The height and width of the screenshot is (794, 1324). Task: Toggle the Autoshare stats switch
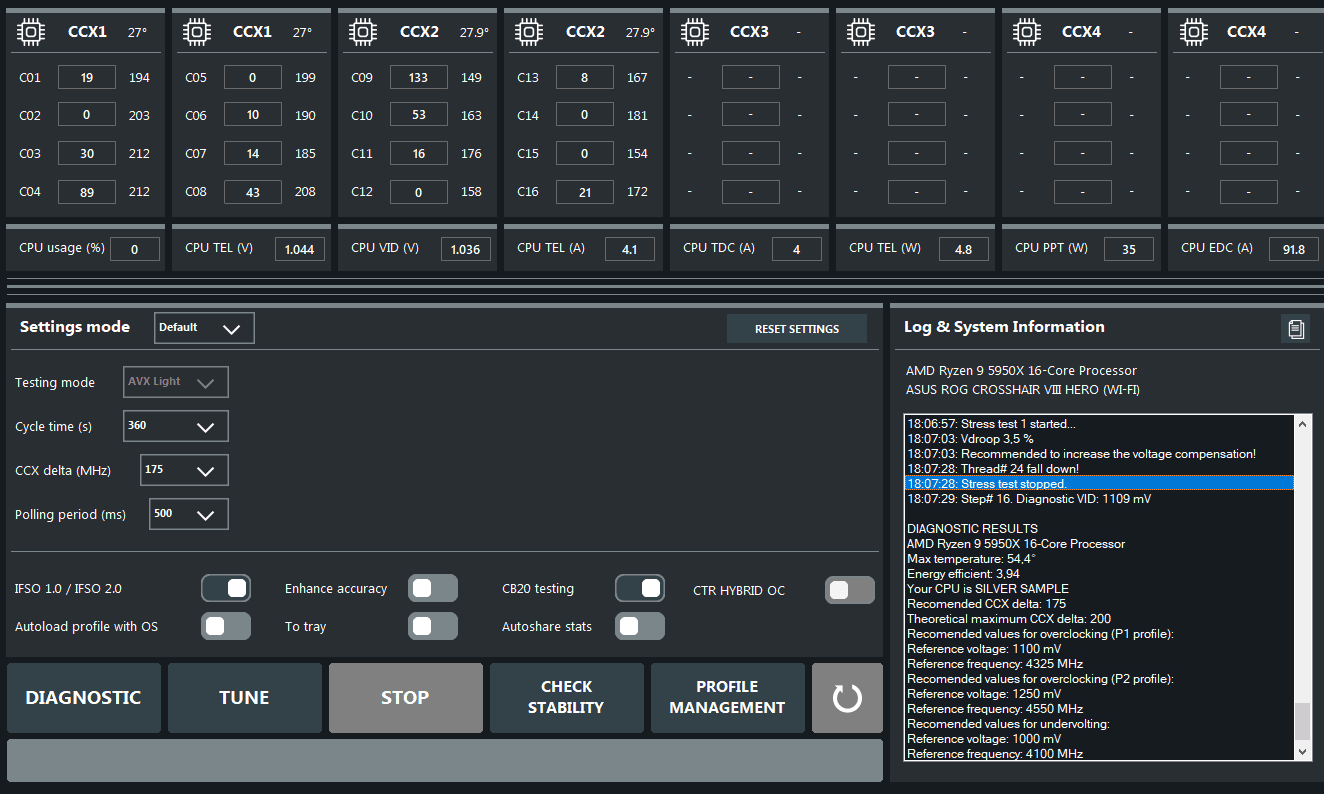click(640, 626)
